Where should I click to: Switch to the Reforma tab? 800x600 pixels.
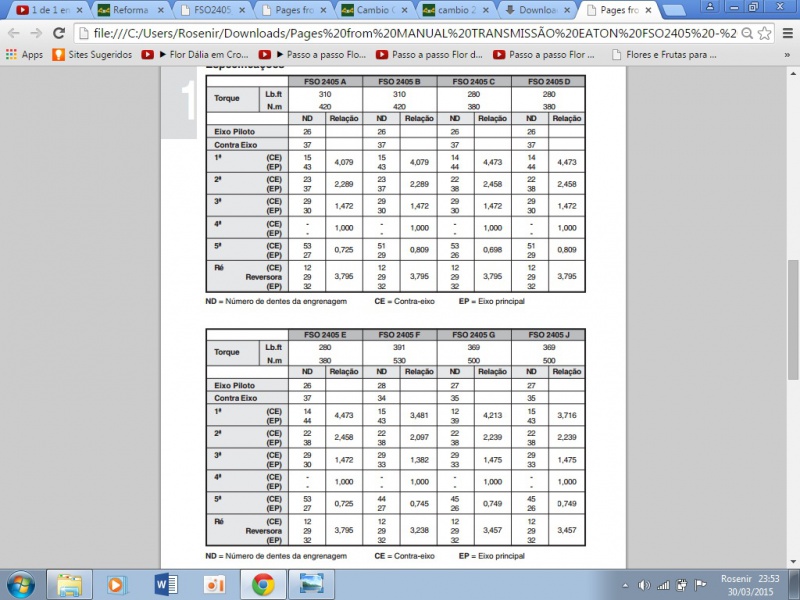tap(131, 10)
